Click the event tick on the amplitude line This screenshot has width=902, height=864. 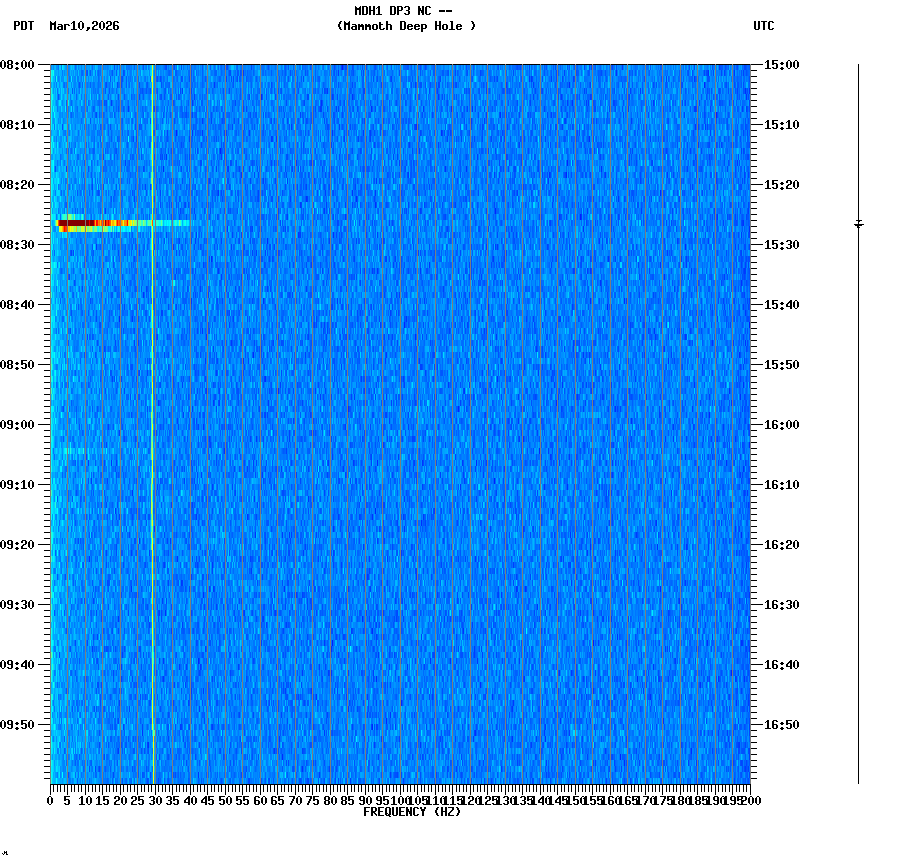[x=858, y=224]
